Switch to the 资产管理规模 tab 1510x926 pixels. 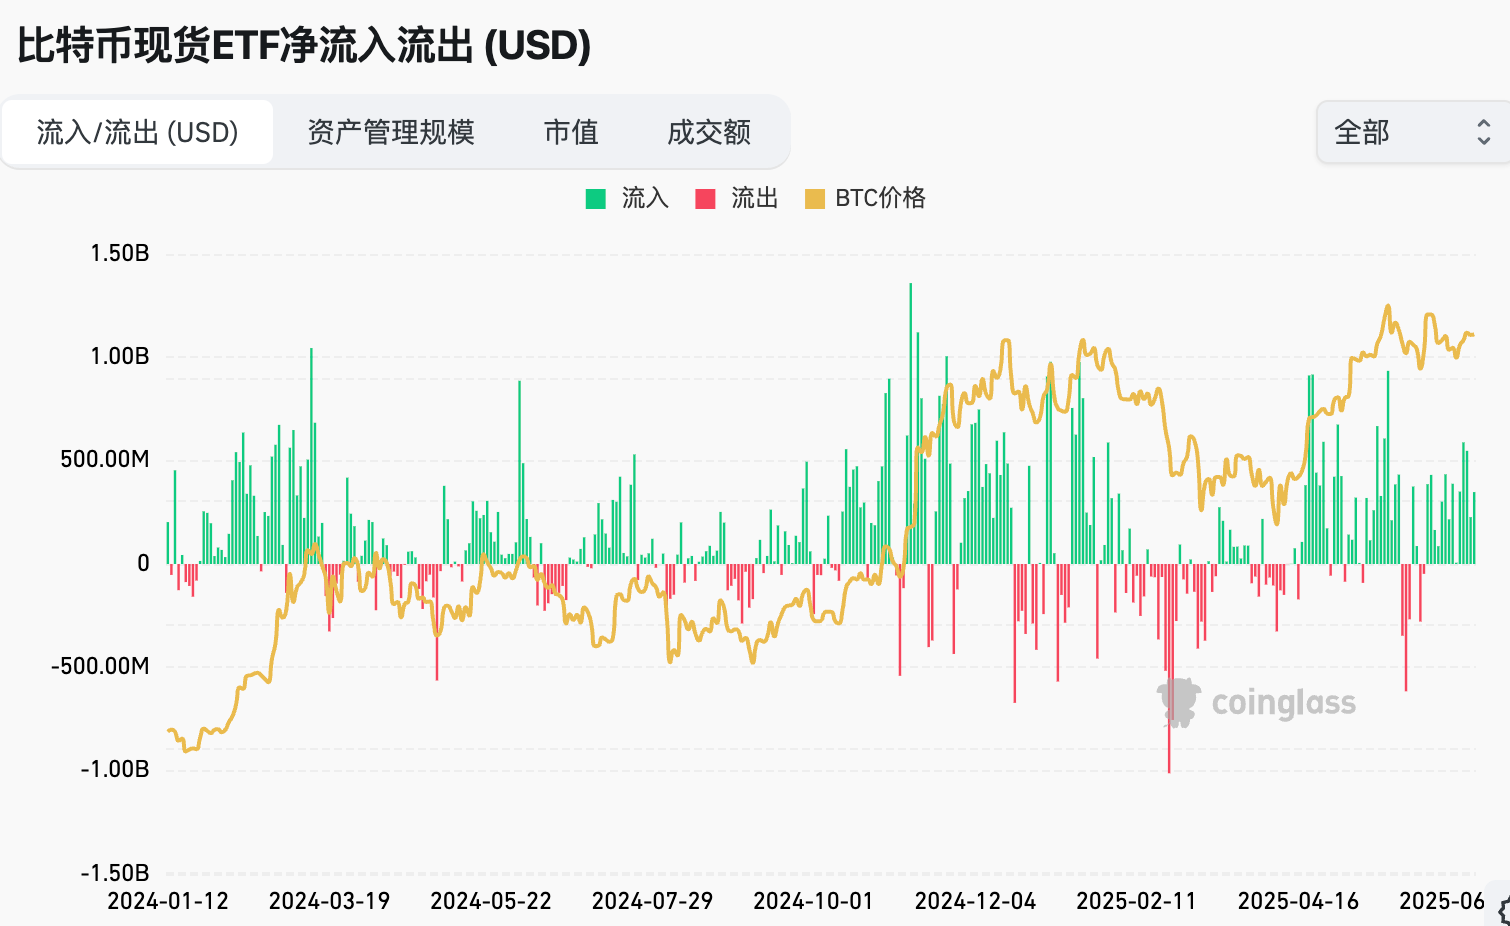(x=392, y=131)
